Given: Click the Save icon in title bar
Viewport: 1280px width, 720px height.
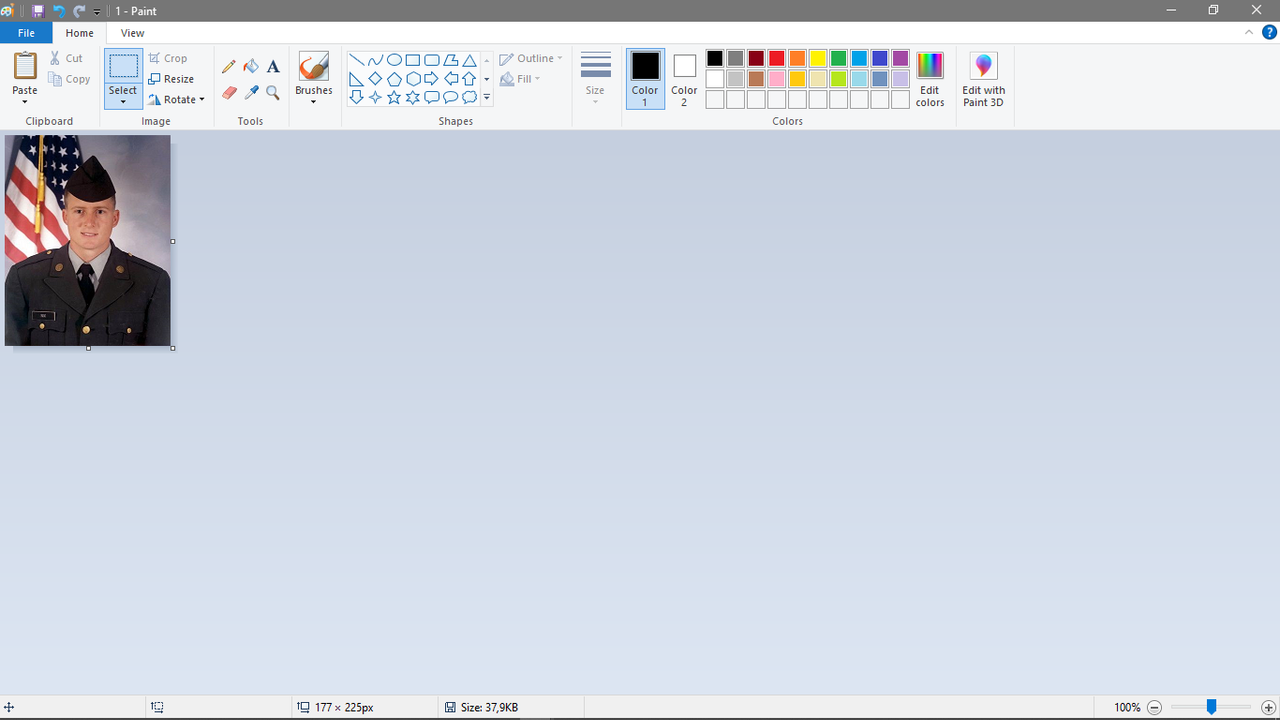Looking at the screenshot, I should [x=38, y=11].
